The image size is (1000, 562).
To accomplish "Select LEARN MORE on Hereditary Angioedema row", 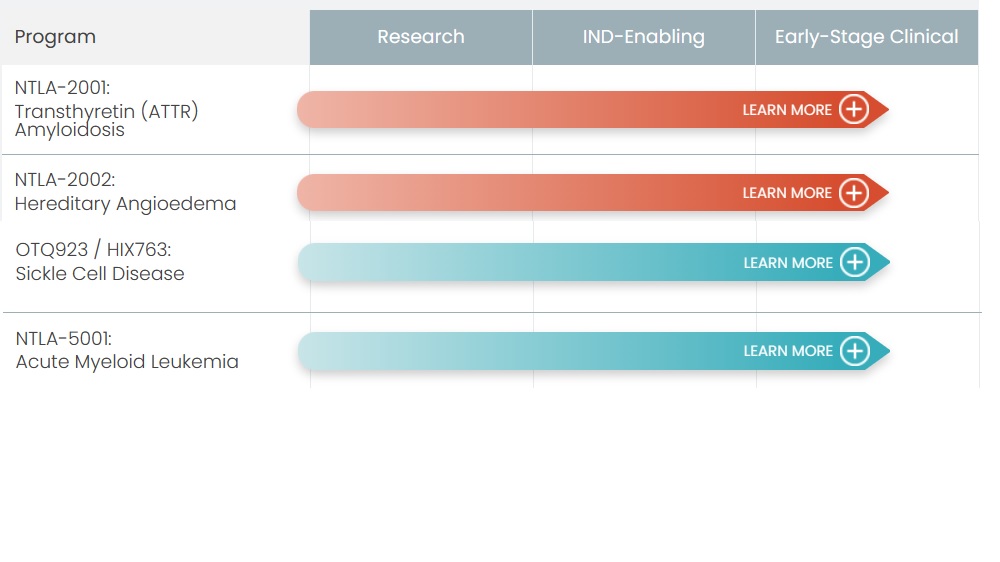I will (787, 193).
